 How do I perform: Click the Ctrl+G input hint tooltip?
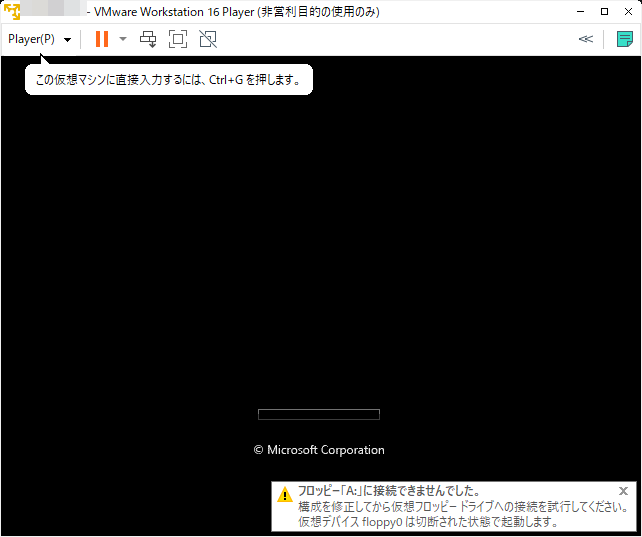169,79
